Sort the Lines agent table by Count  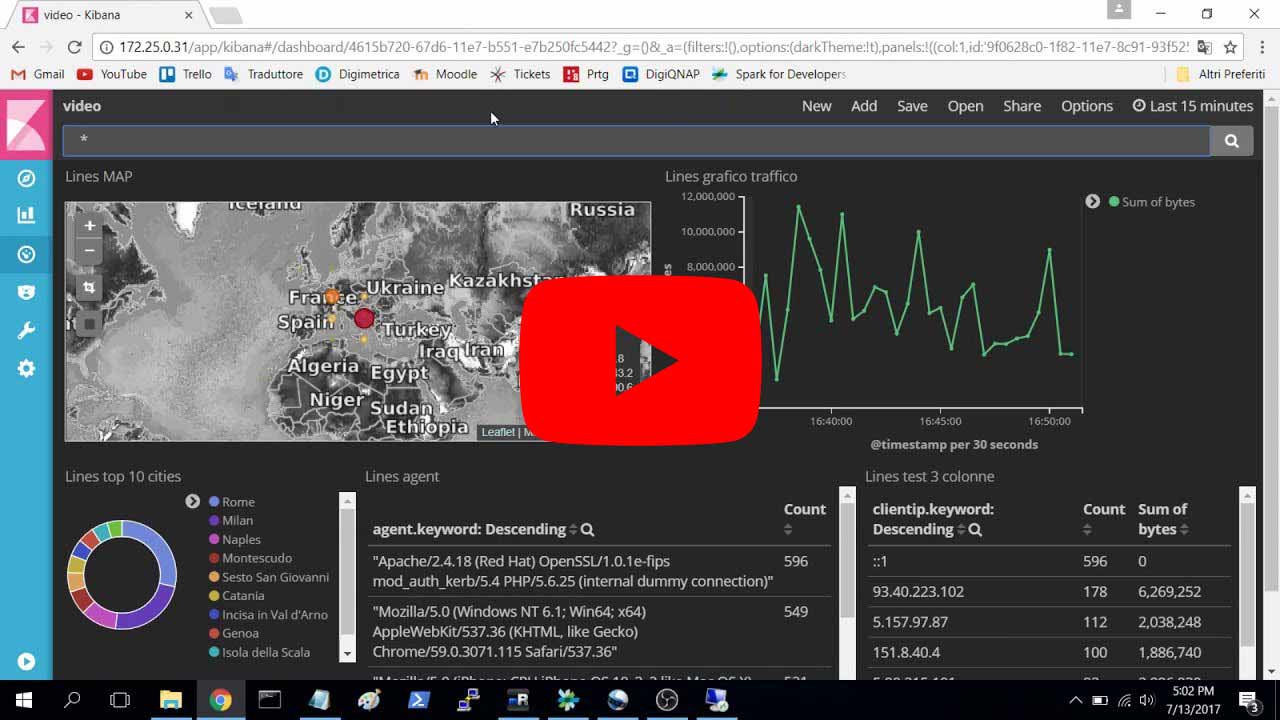[788, 529]
